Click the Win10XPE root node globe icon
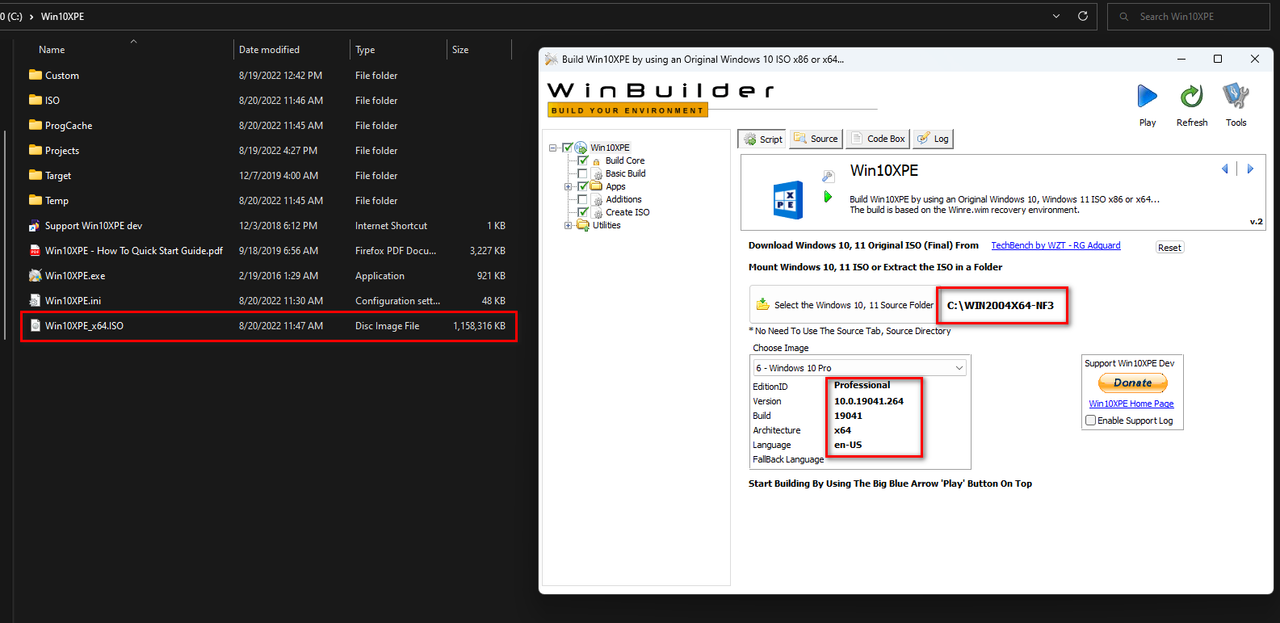The image size is (1280, 623). (x=581, y=148)
